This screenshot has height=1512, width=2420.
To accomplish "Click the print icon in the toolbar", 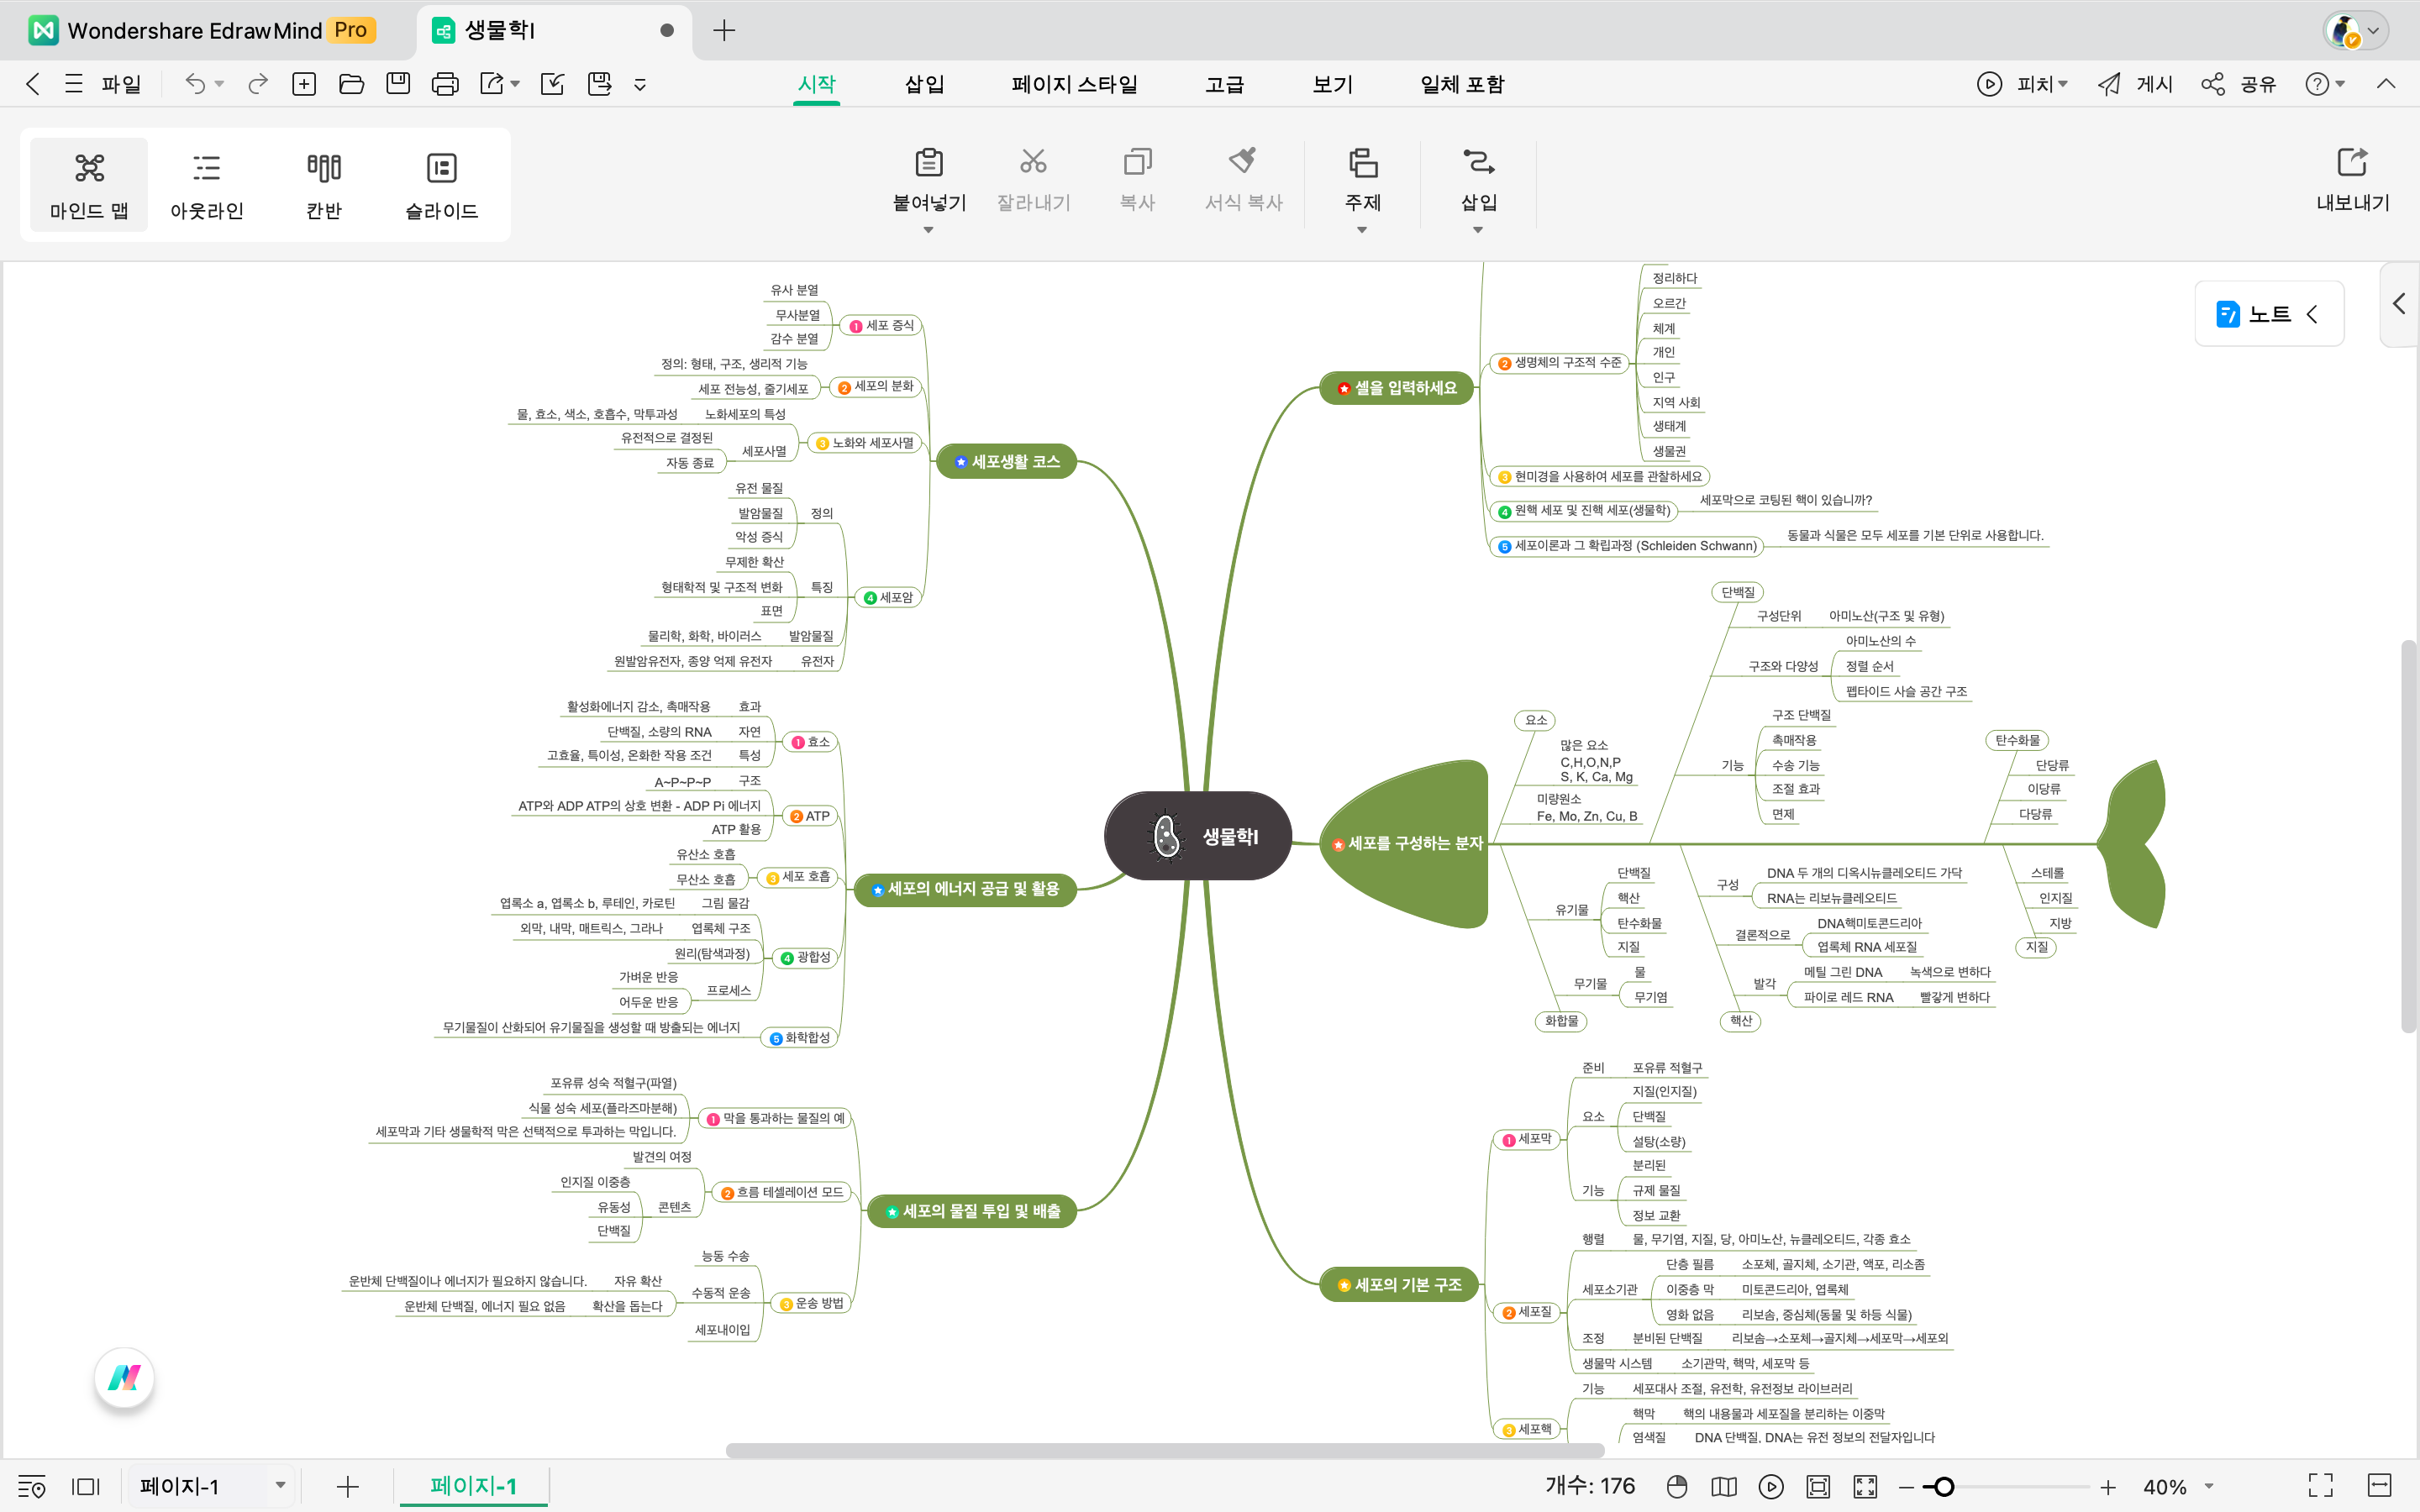I will (x=445, y=84).
